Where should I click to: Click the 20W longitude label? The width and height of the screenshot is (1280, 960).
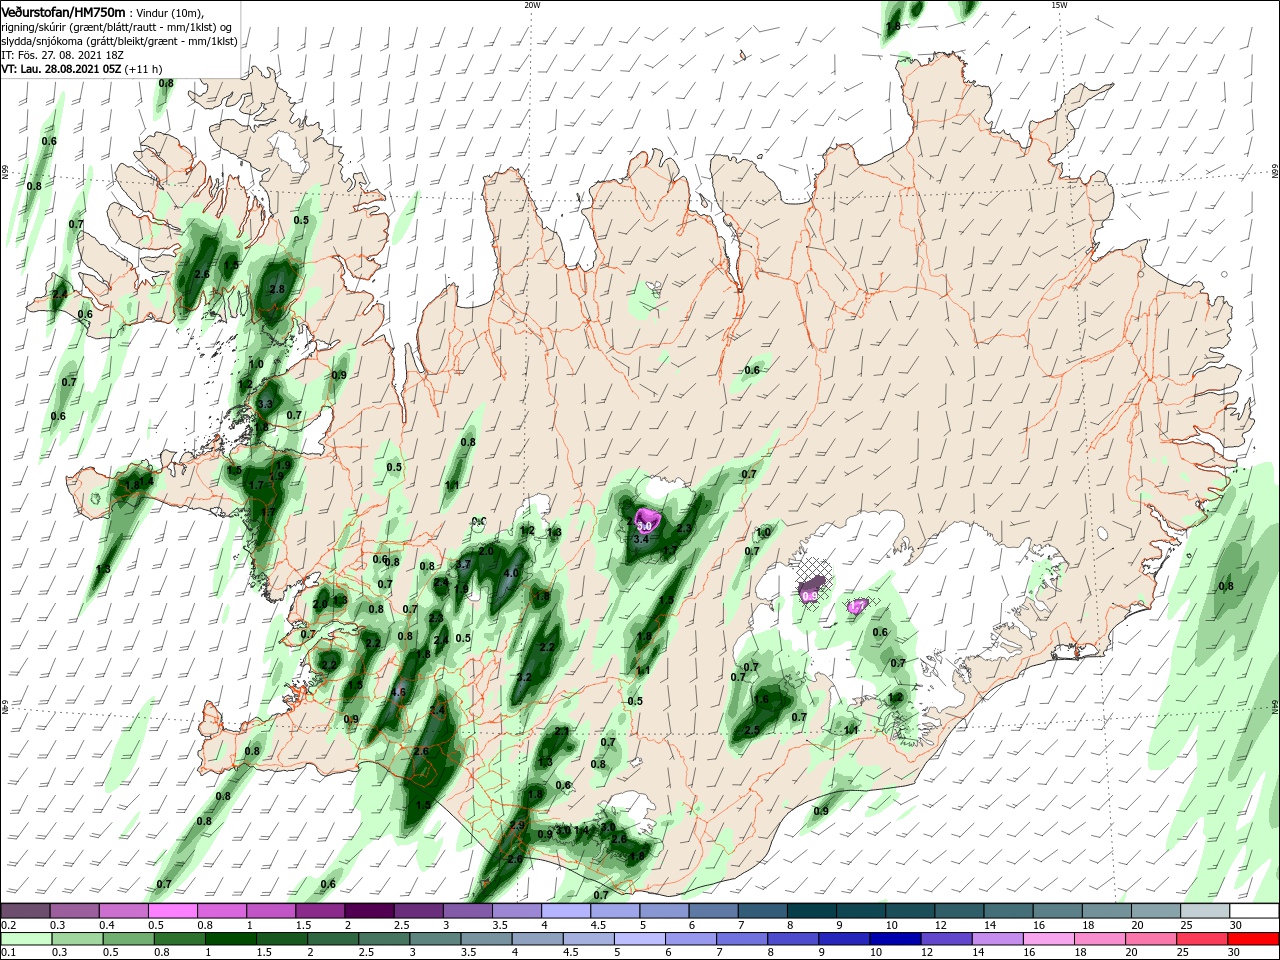pyautogui.click(x=532, y=5)
